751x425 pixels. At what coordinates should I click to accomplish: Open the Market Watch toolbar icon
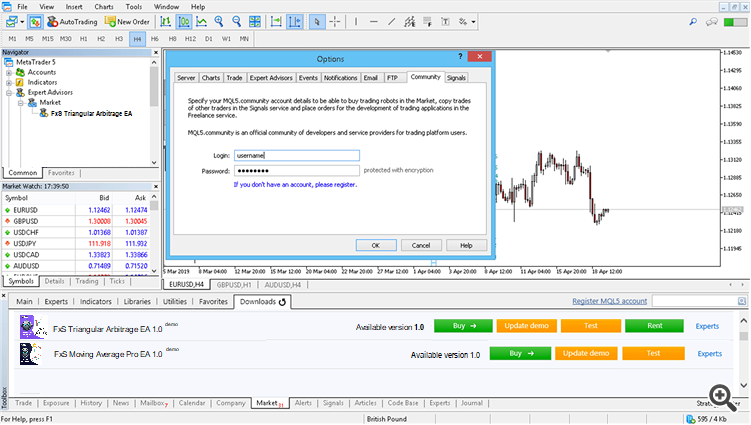[35, 22]
